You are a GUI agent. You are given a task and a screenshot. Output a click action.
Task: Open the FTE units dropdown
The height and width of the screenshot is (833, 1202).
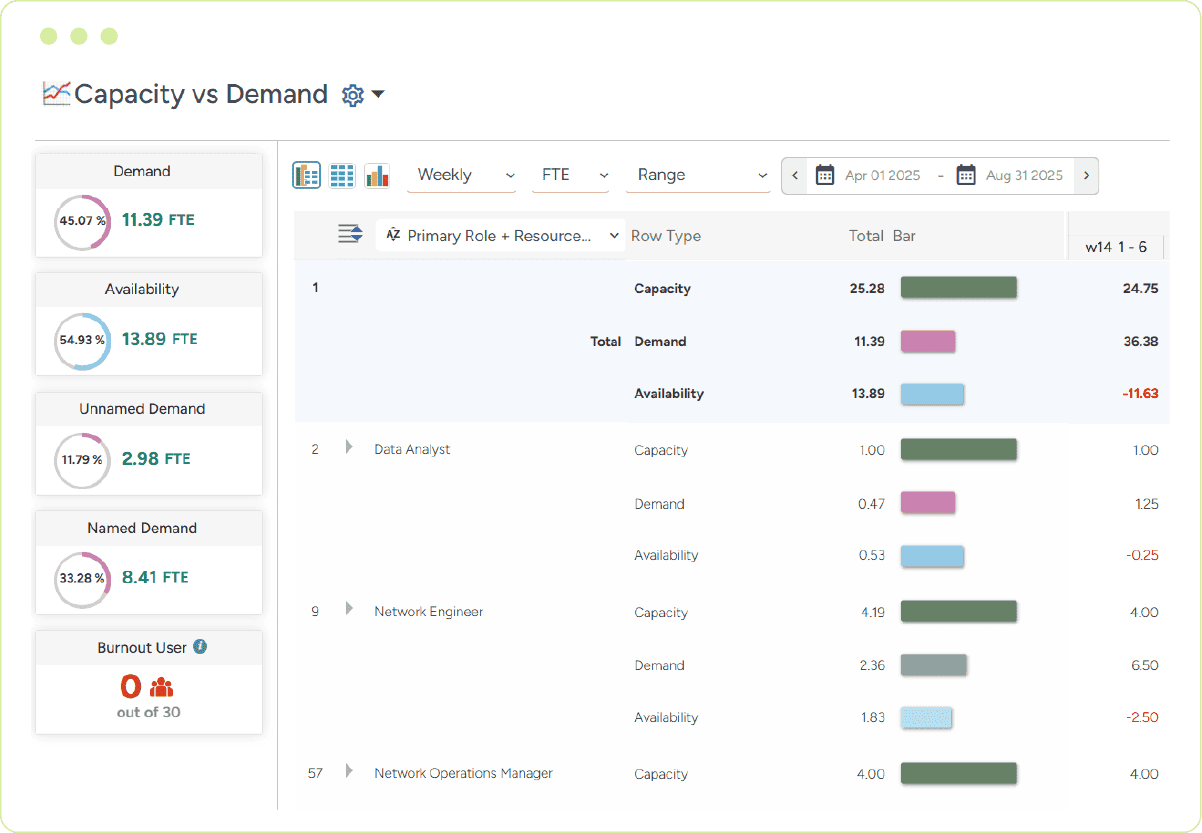[570, 174]
